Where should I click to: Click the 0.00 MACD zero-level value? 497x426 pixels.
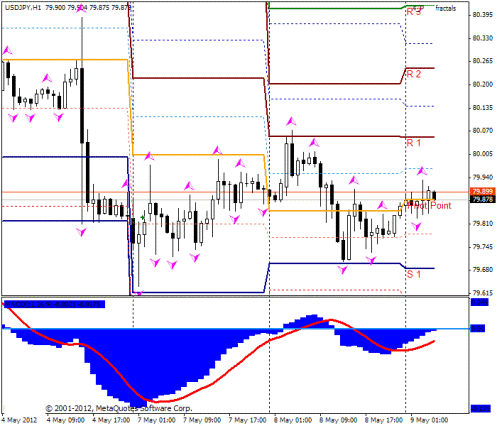(477, 329)
